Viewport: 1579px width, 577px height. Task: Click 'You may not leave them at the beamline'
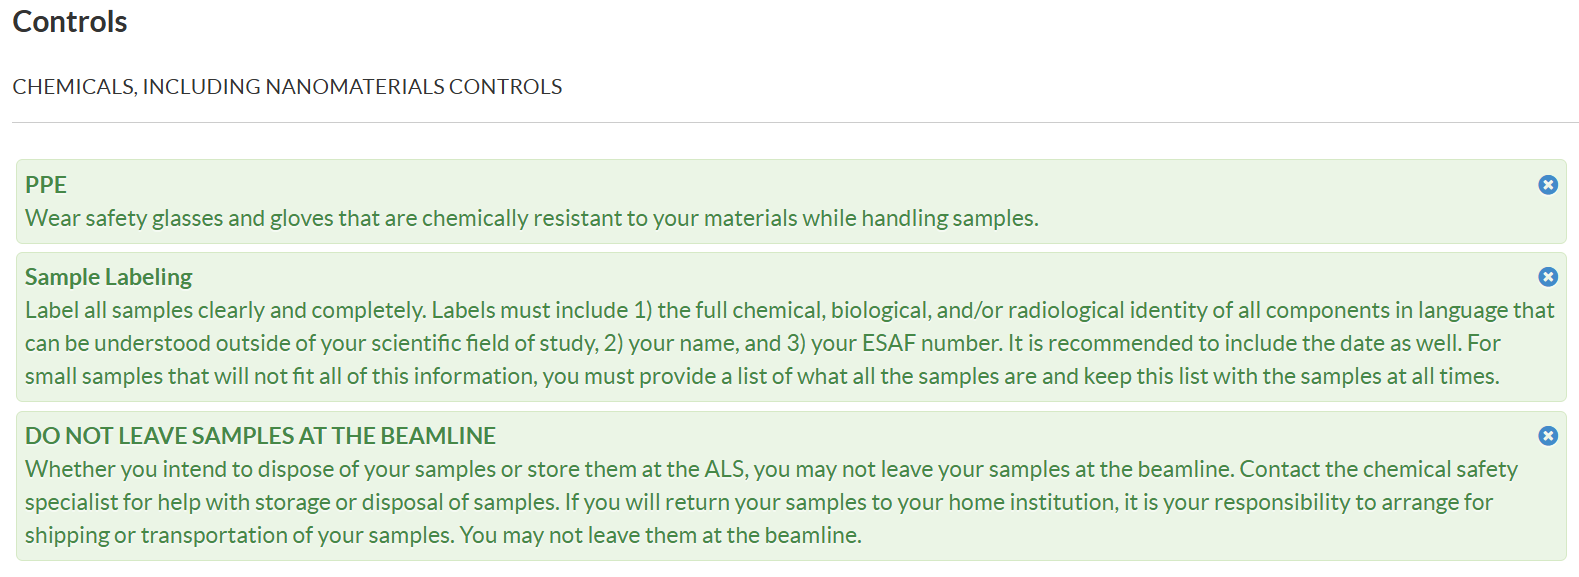tap(660, 535)
